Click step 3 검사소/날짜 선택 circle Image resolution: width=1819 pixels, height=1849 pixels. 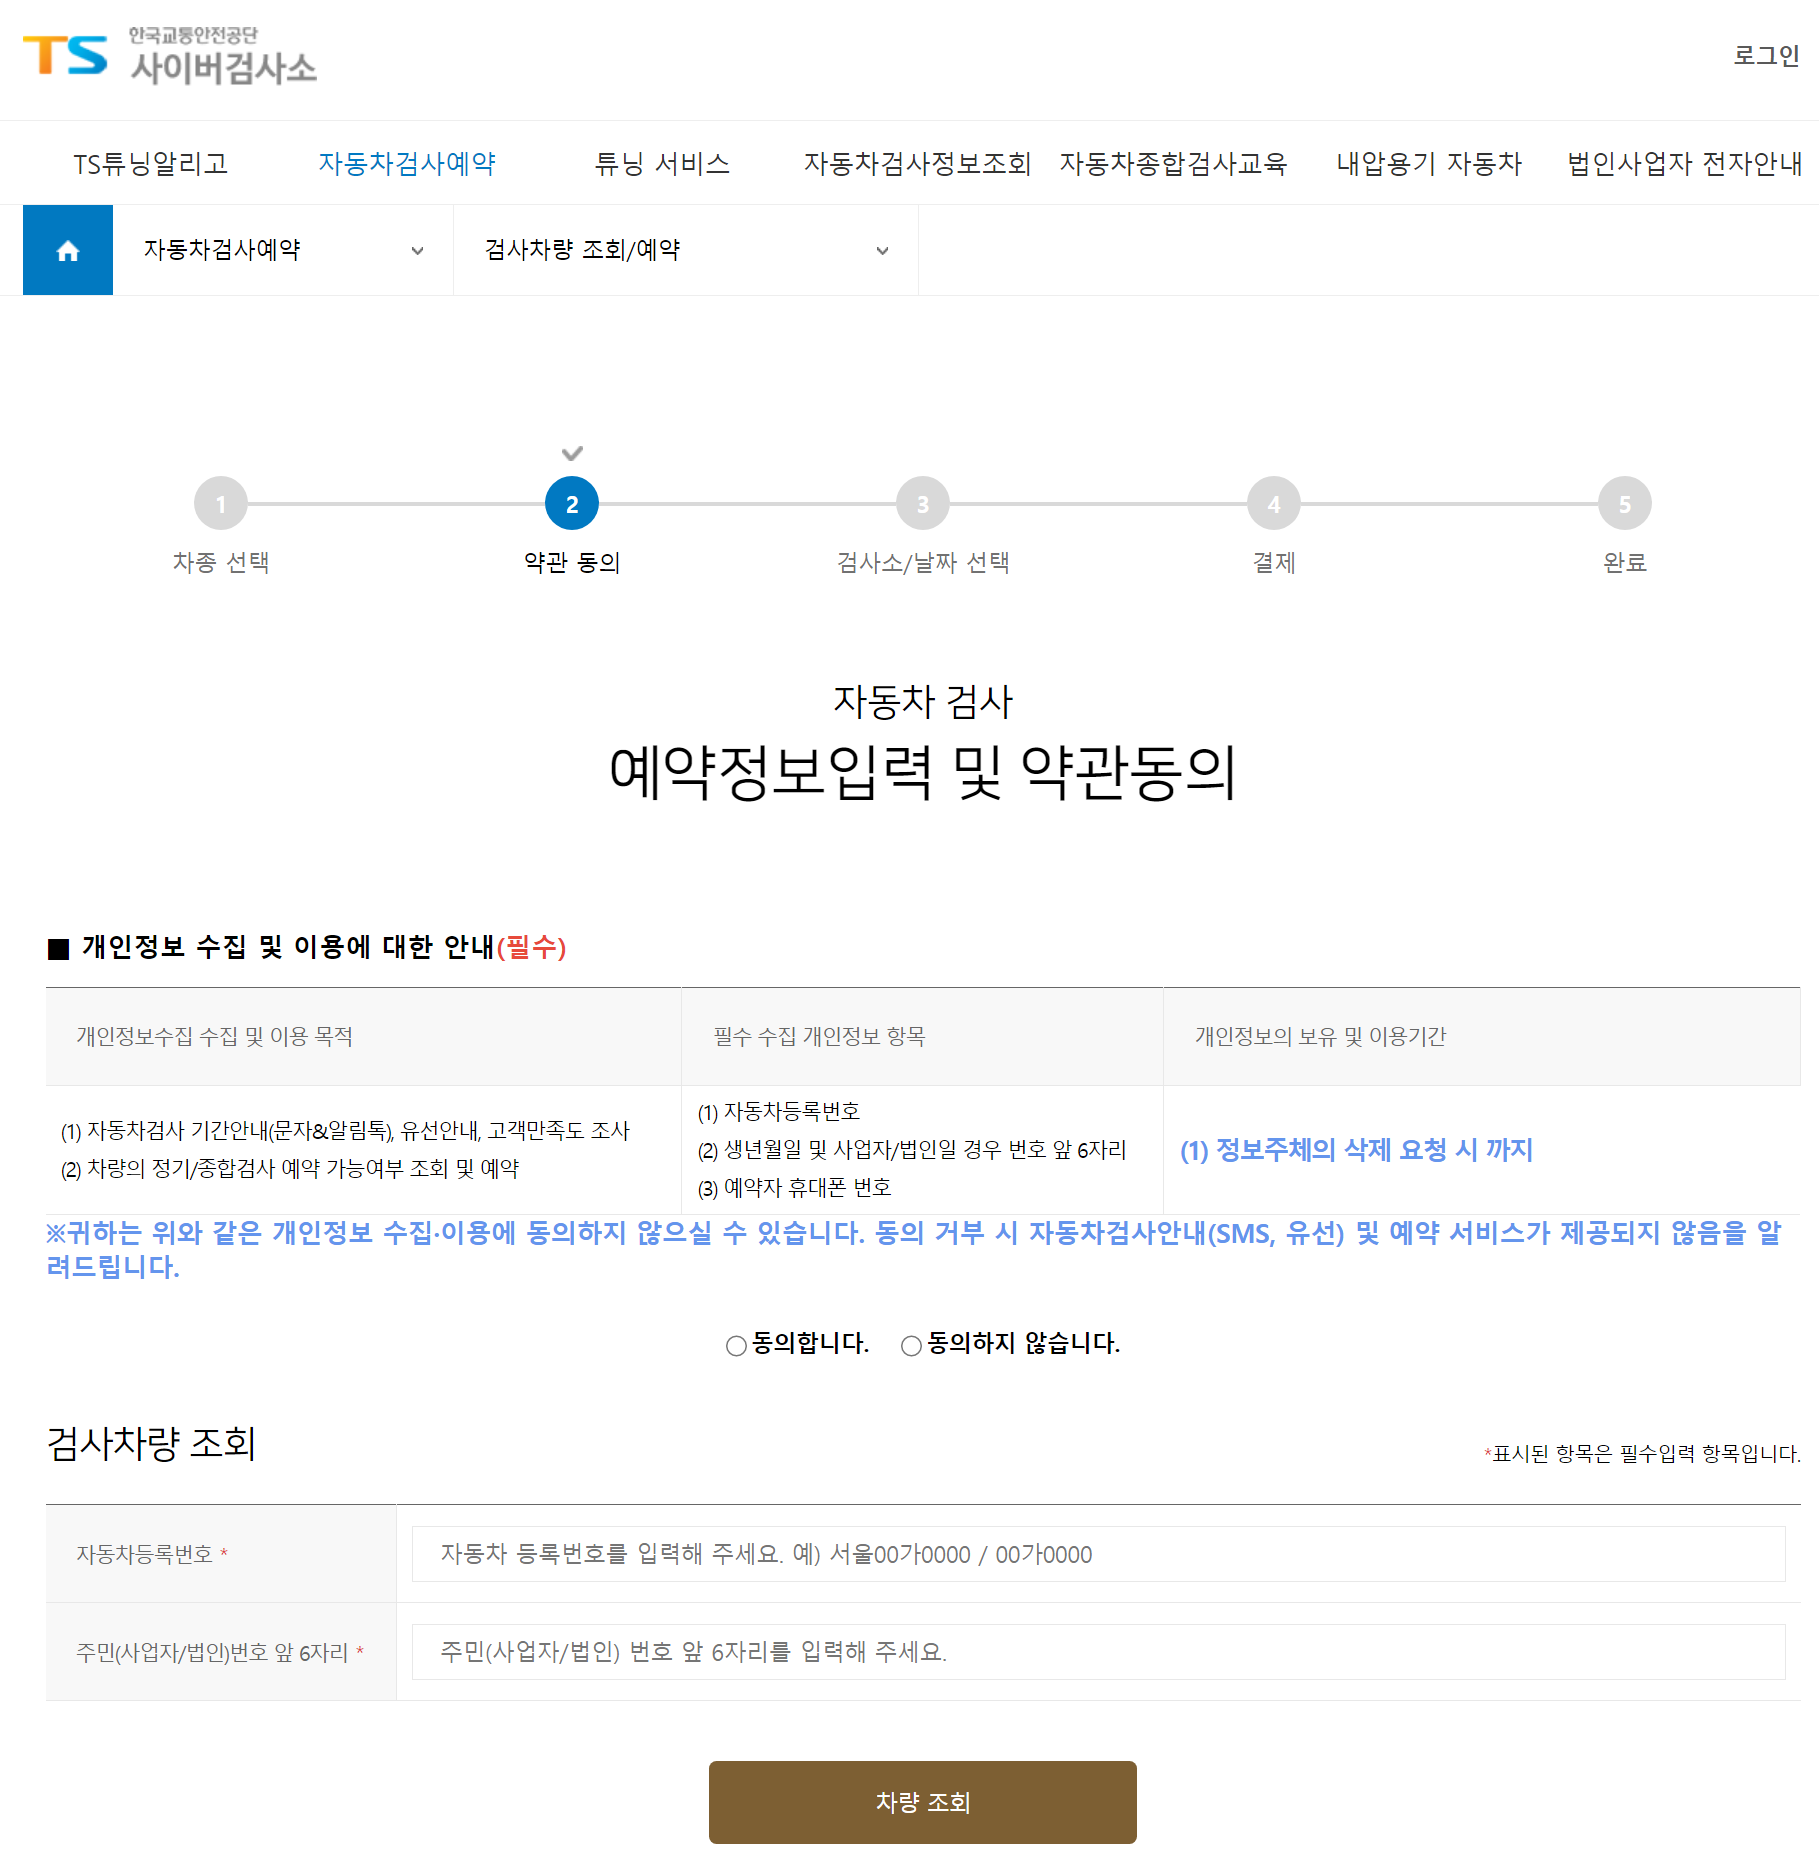[923, 504]
